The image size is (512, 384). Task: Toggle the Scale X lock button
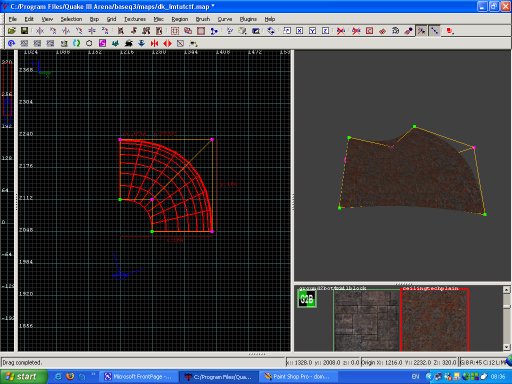pyautogui.click(x=299, y=31)
